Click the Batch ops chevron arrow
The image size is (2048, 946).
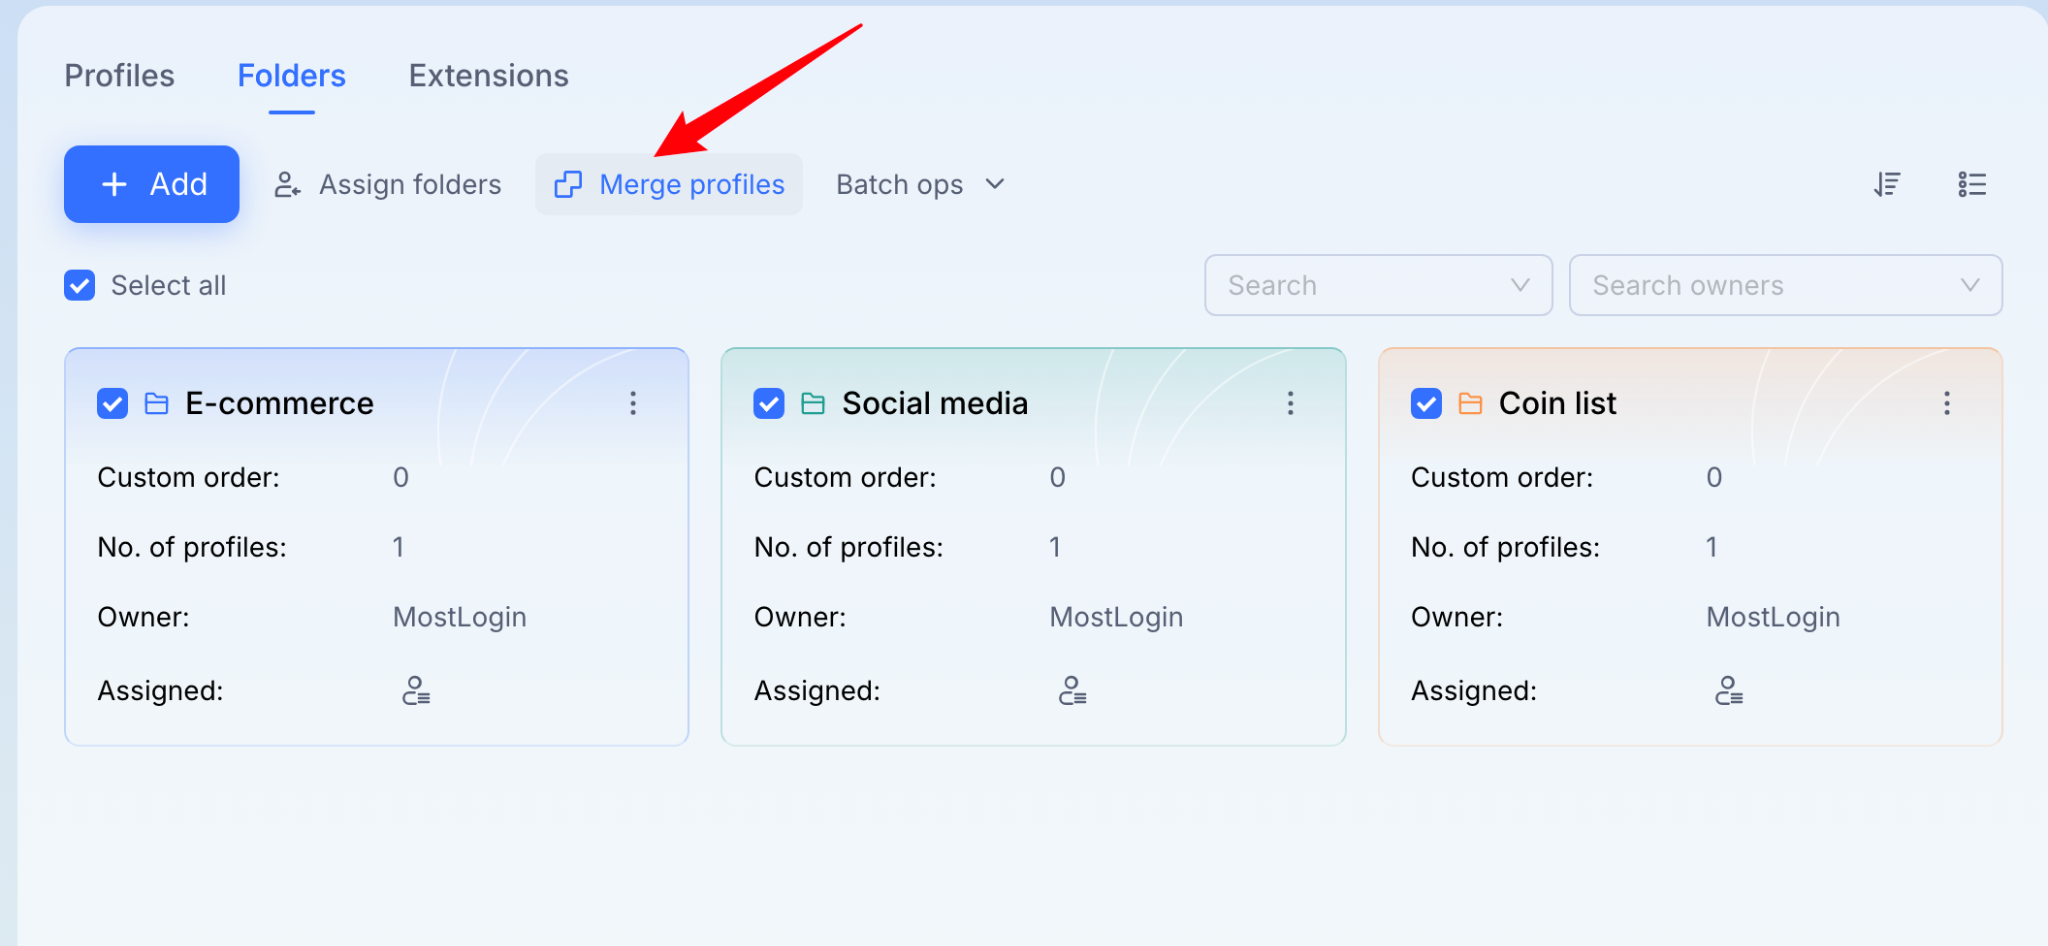[x=994, y=184]
